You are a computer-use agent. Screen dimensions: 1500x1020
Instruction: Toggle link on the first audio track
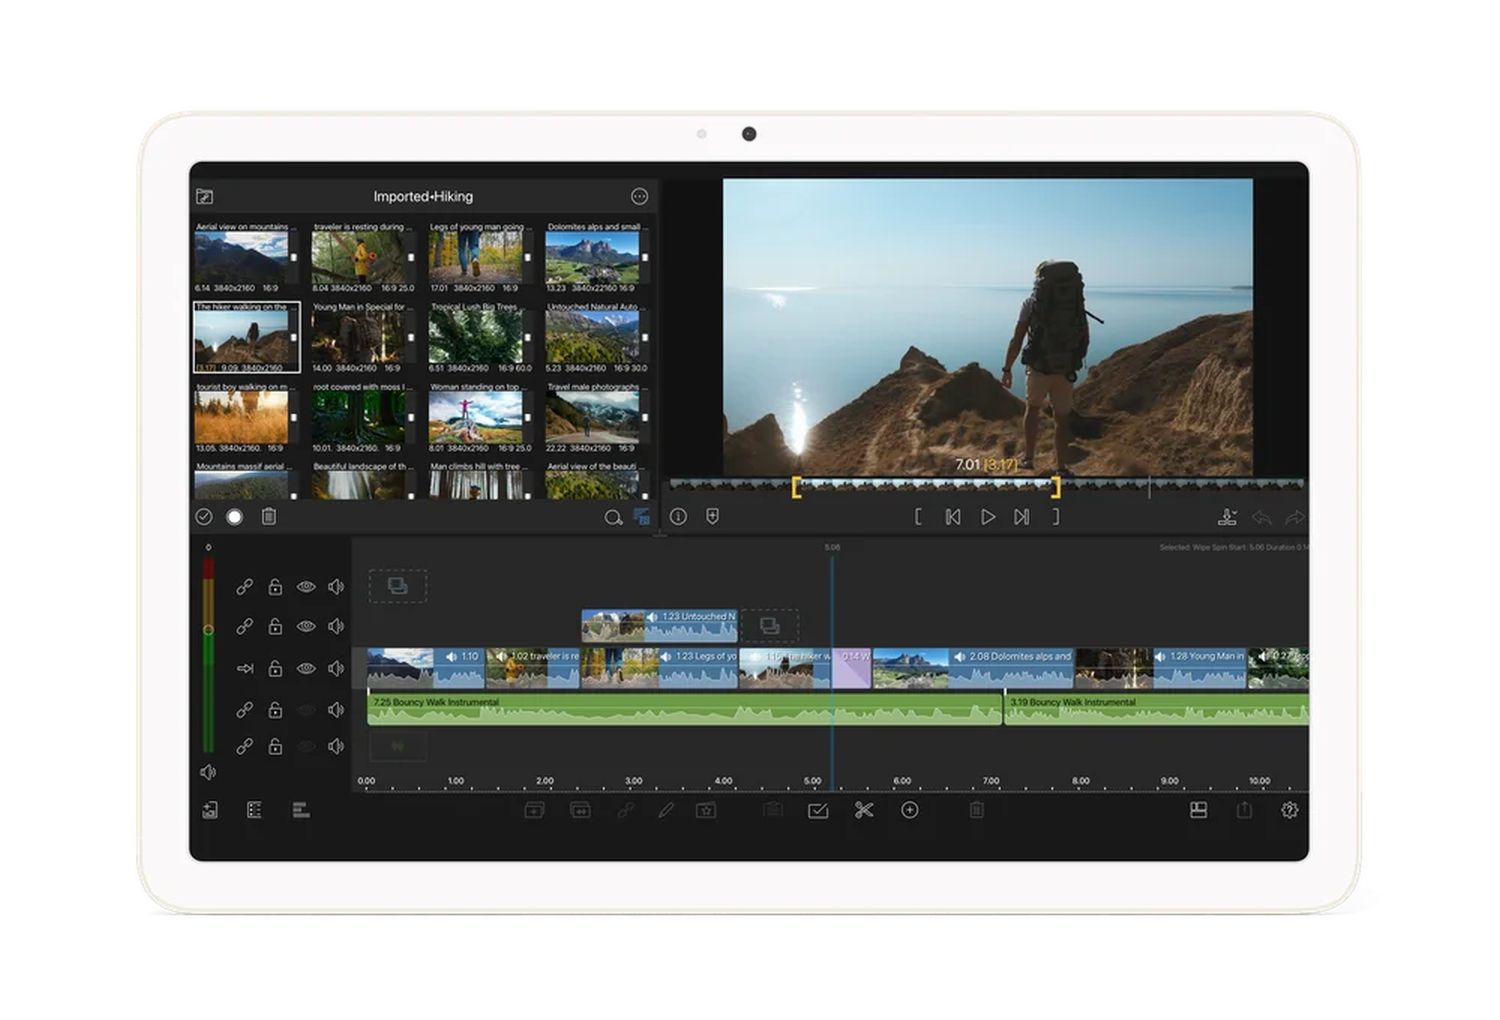[x=244, y=710]
